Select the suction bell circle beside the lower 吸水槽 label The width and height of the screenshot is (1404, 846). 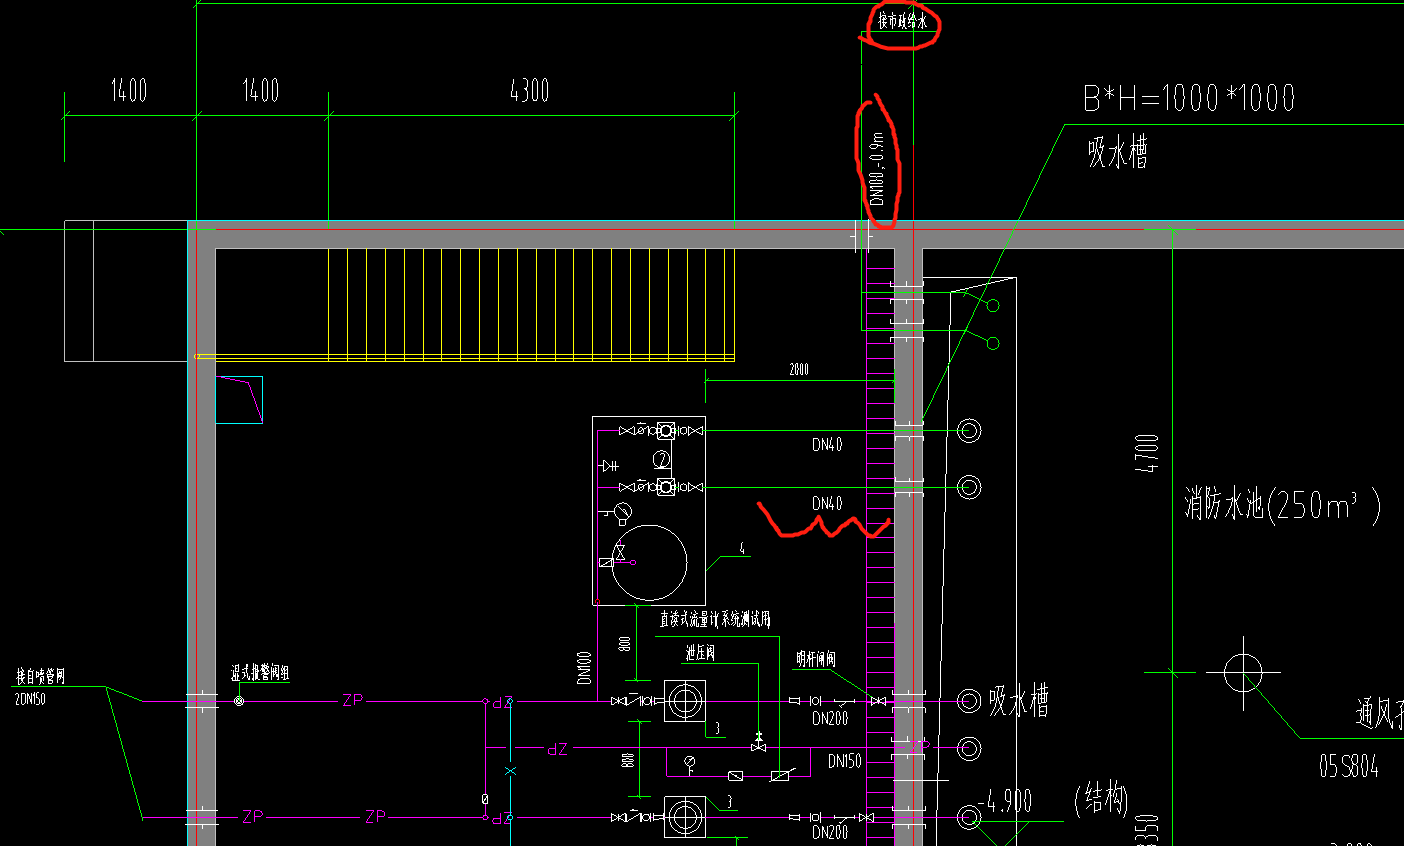tap(968, 700)
